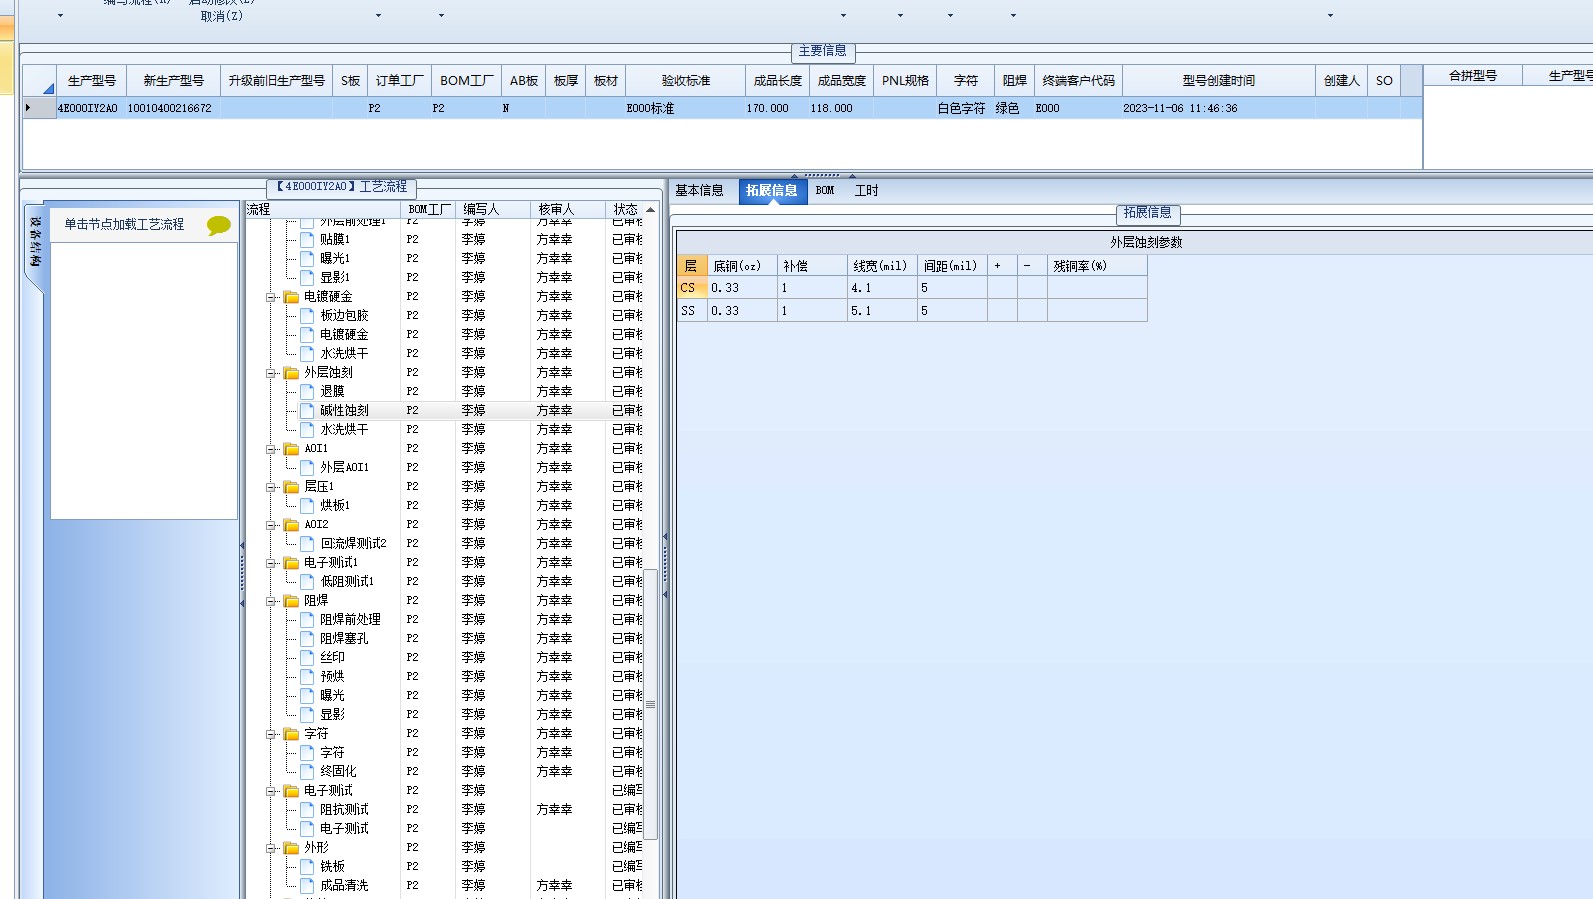Click the document icon beside 外层AOI1
This screenshot has height=899, width=1593.
point(308,468)
